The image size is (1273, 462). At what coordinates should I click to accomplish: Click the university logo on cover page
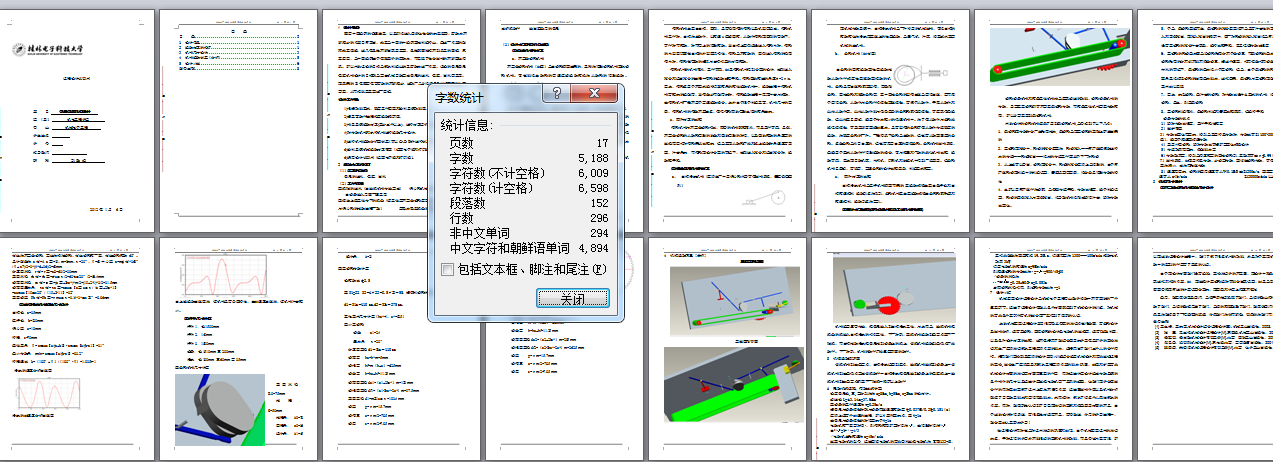(48, 51)
